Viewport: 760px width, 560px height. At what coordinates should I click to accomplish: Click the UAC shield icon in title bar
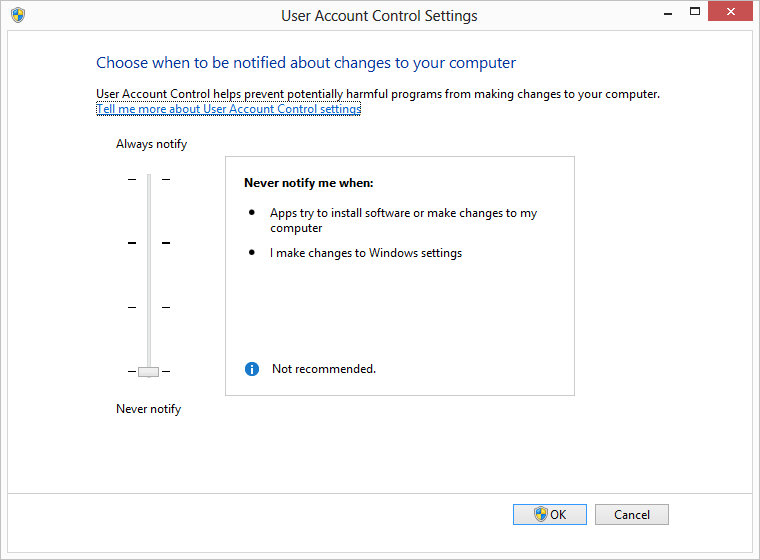point(18,16)
